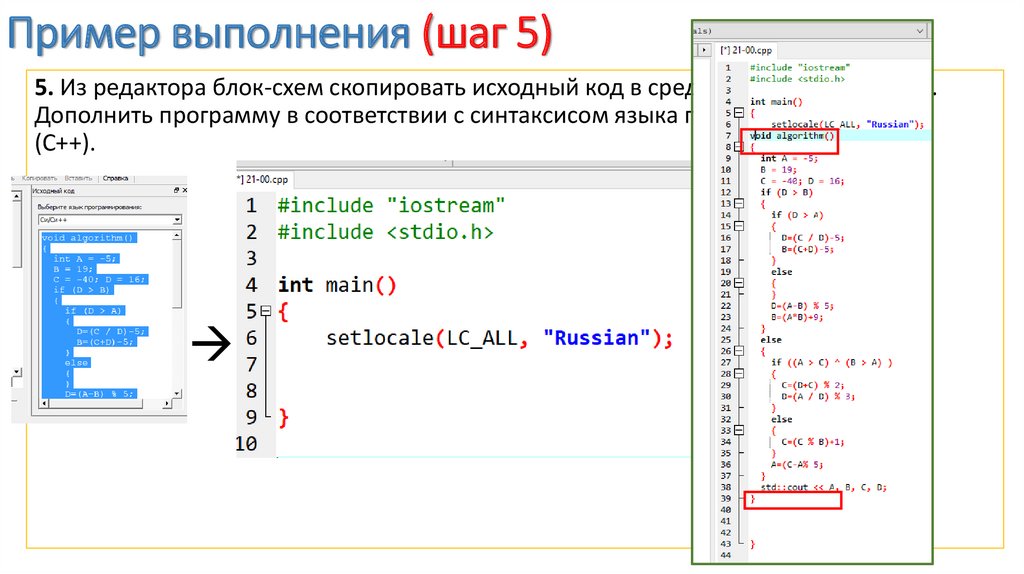Screen dimensions: 1024x574
Task: Open the Копировать menu item
Action: pos(39,178)
